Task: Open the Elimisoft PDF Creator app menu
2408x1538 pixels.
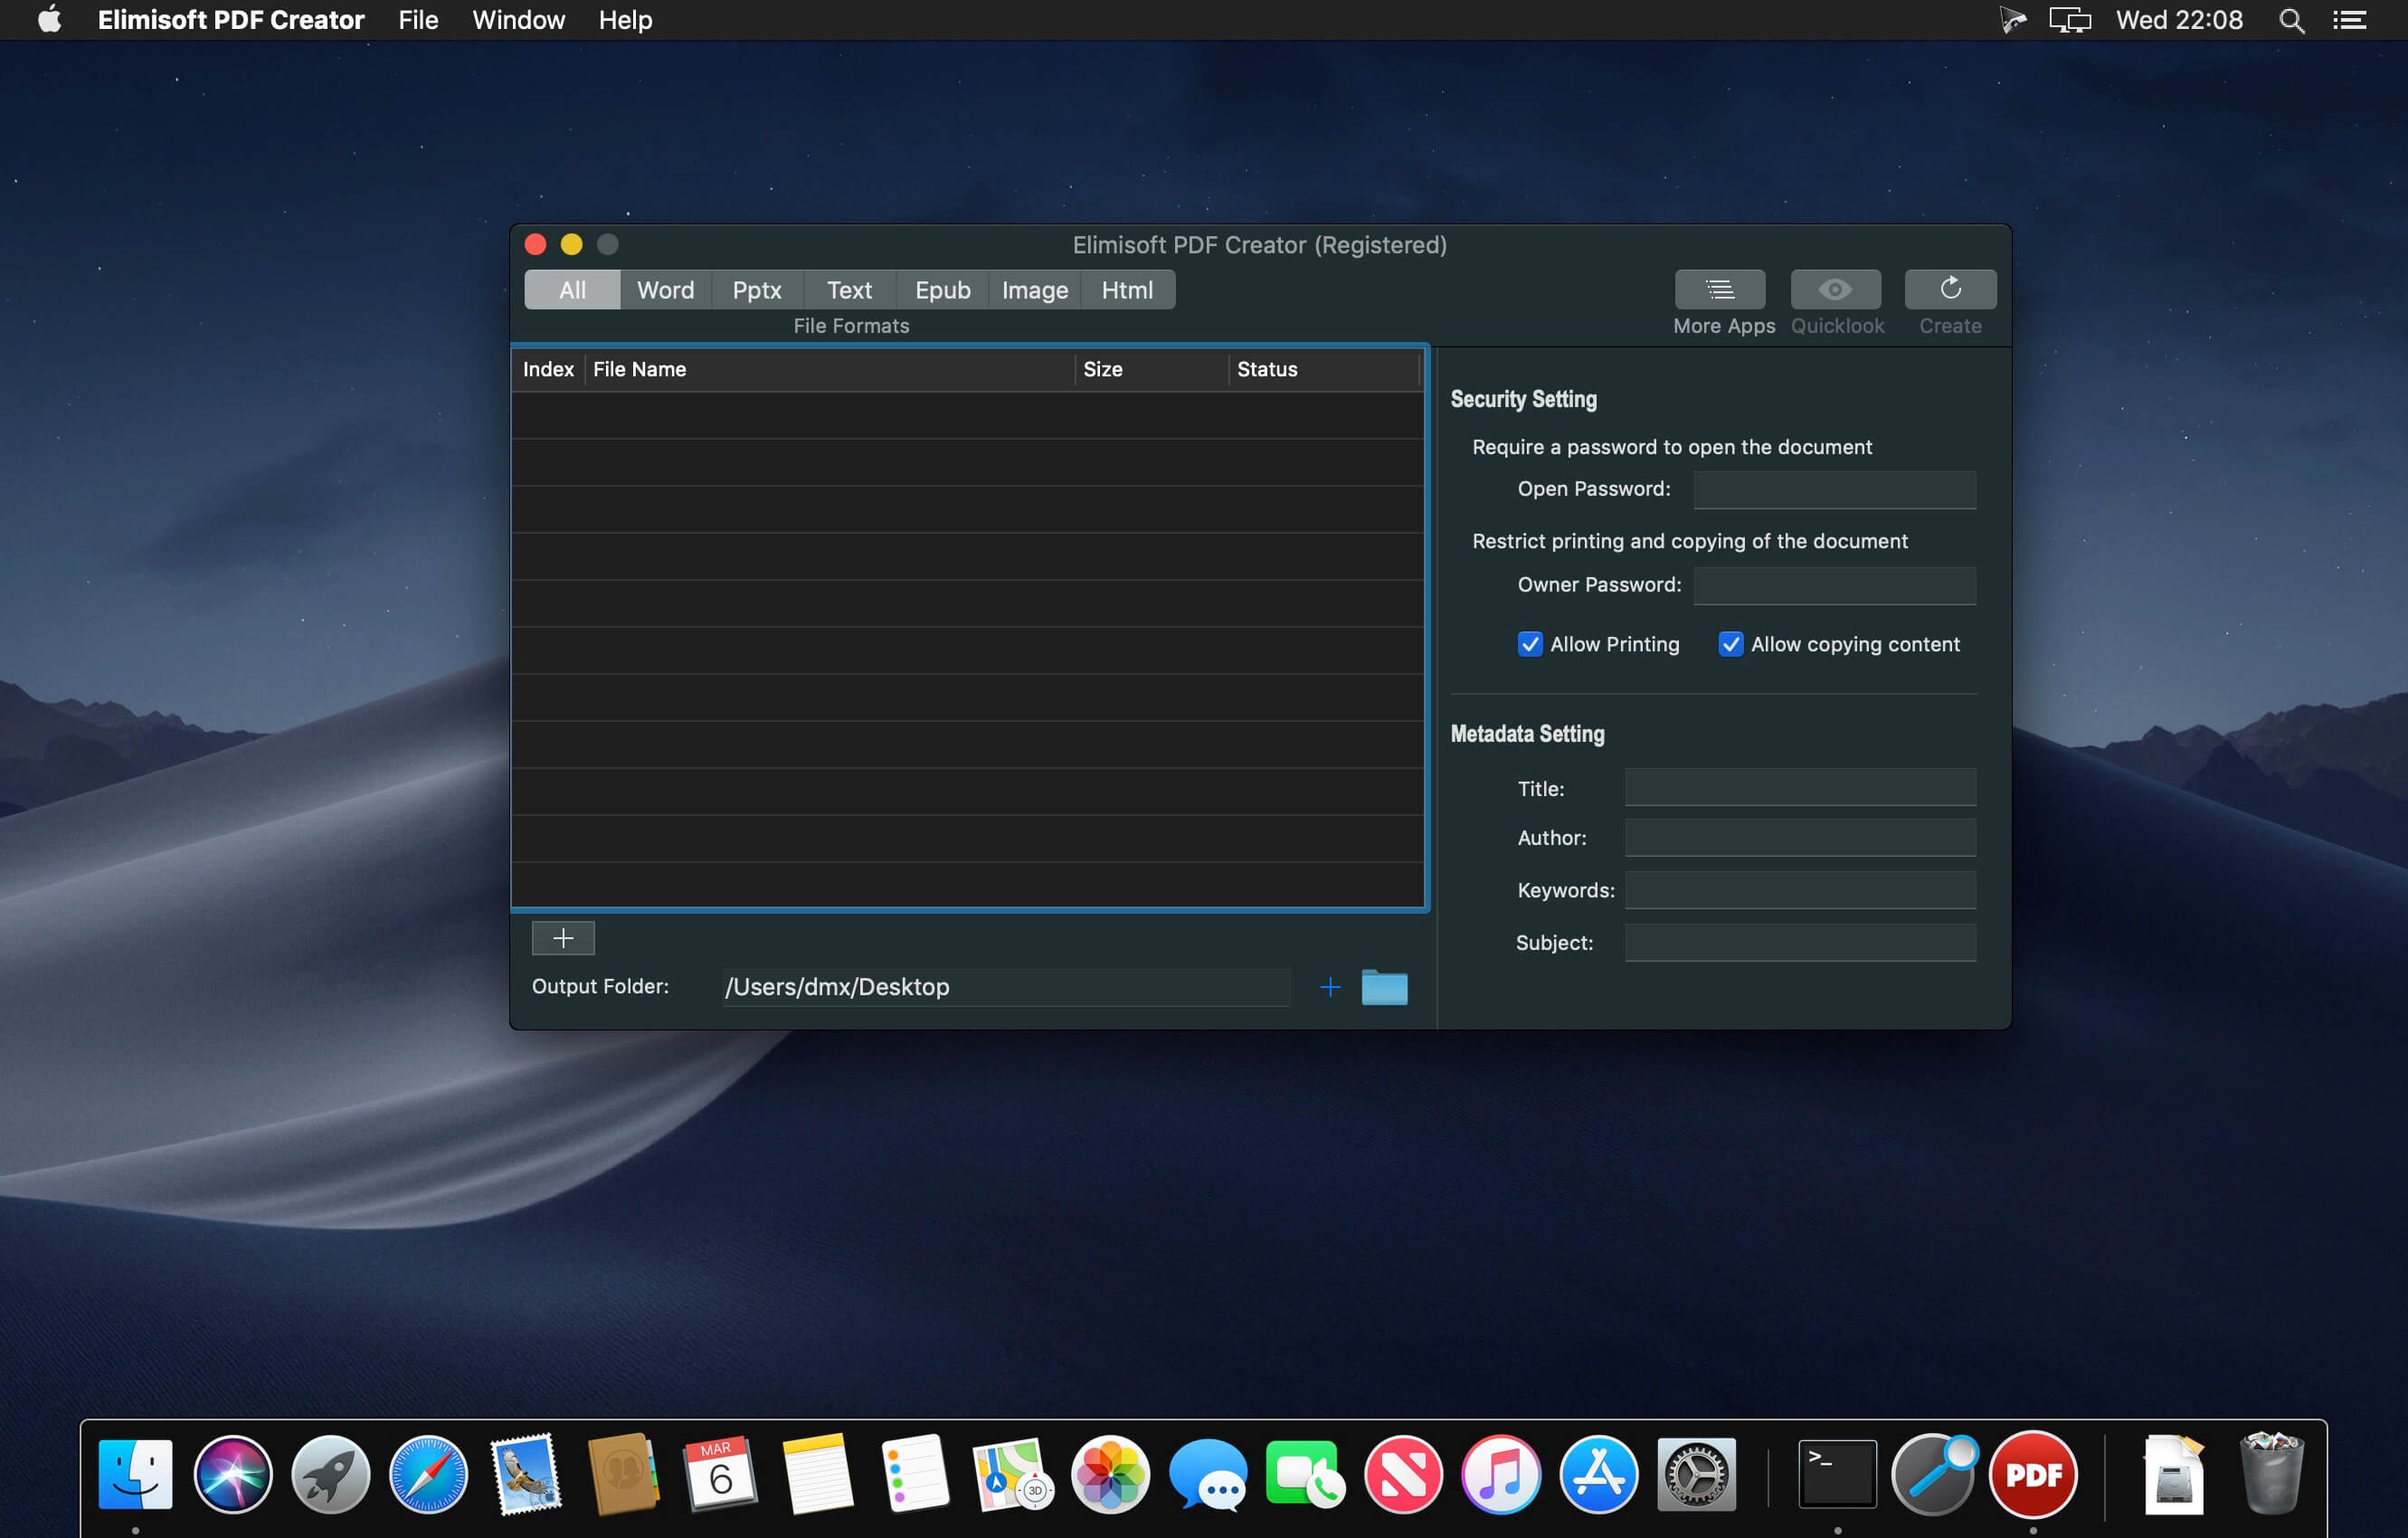Action: (x=231, y=20)
